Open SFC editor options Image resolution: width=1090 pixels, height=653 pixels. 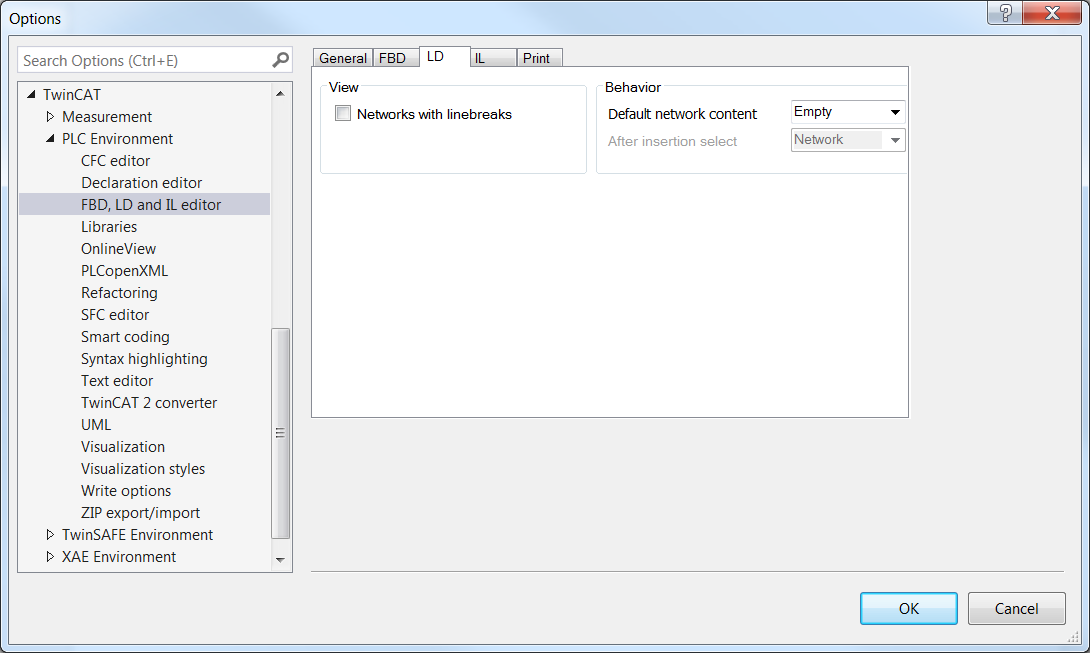coord(115,315)
